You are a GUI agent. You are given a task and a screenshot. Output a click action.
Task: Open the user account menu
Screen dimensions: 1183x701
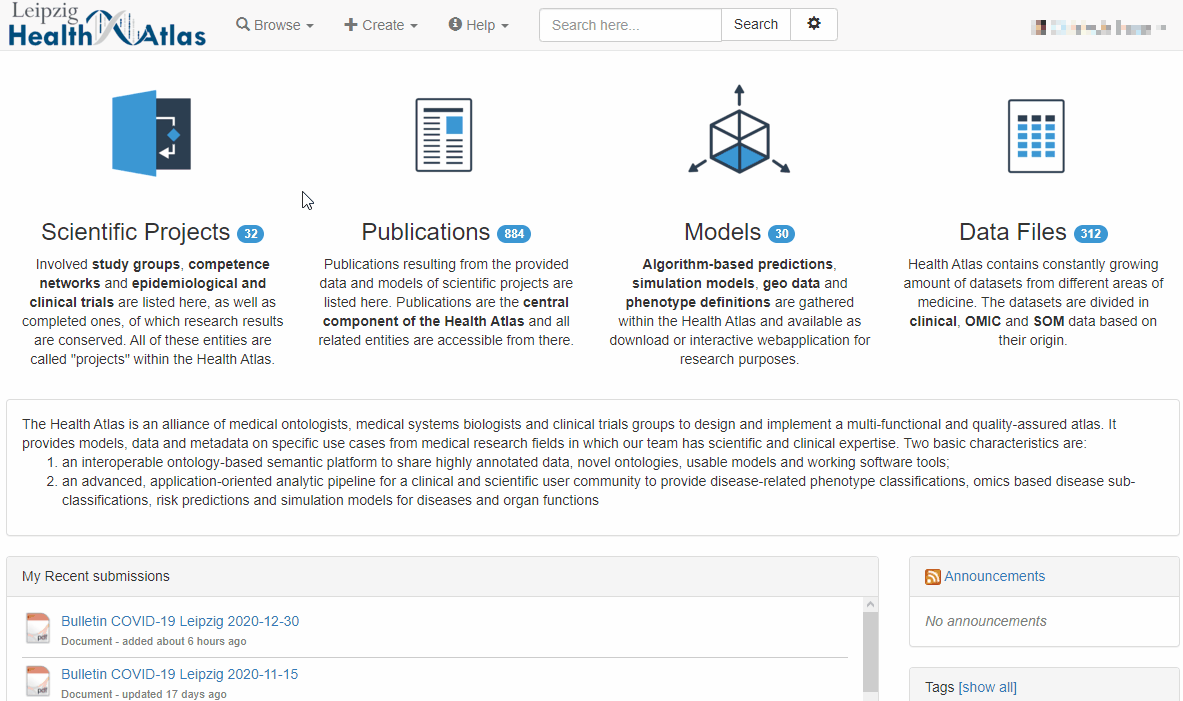pos(1098,27)
